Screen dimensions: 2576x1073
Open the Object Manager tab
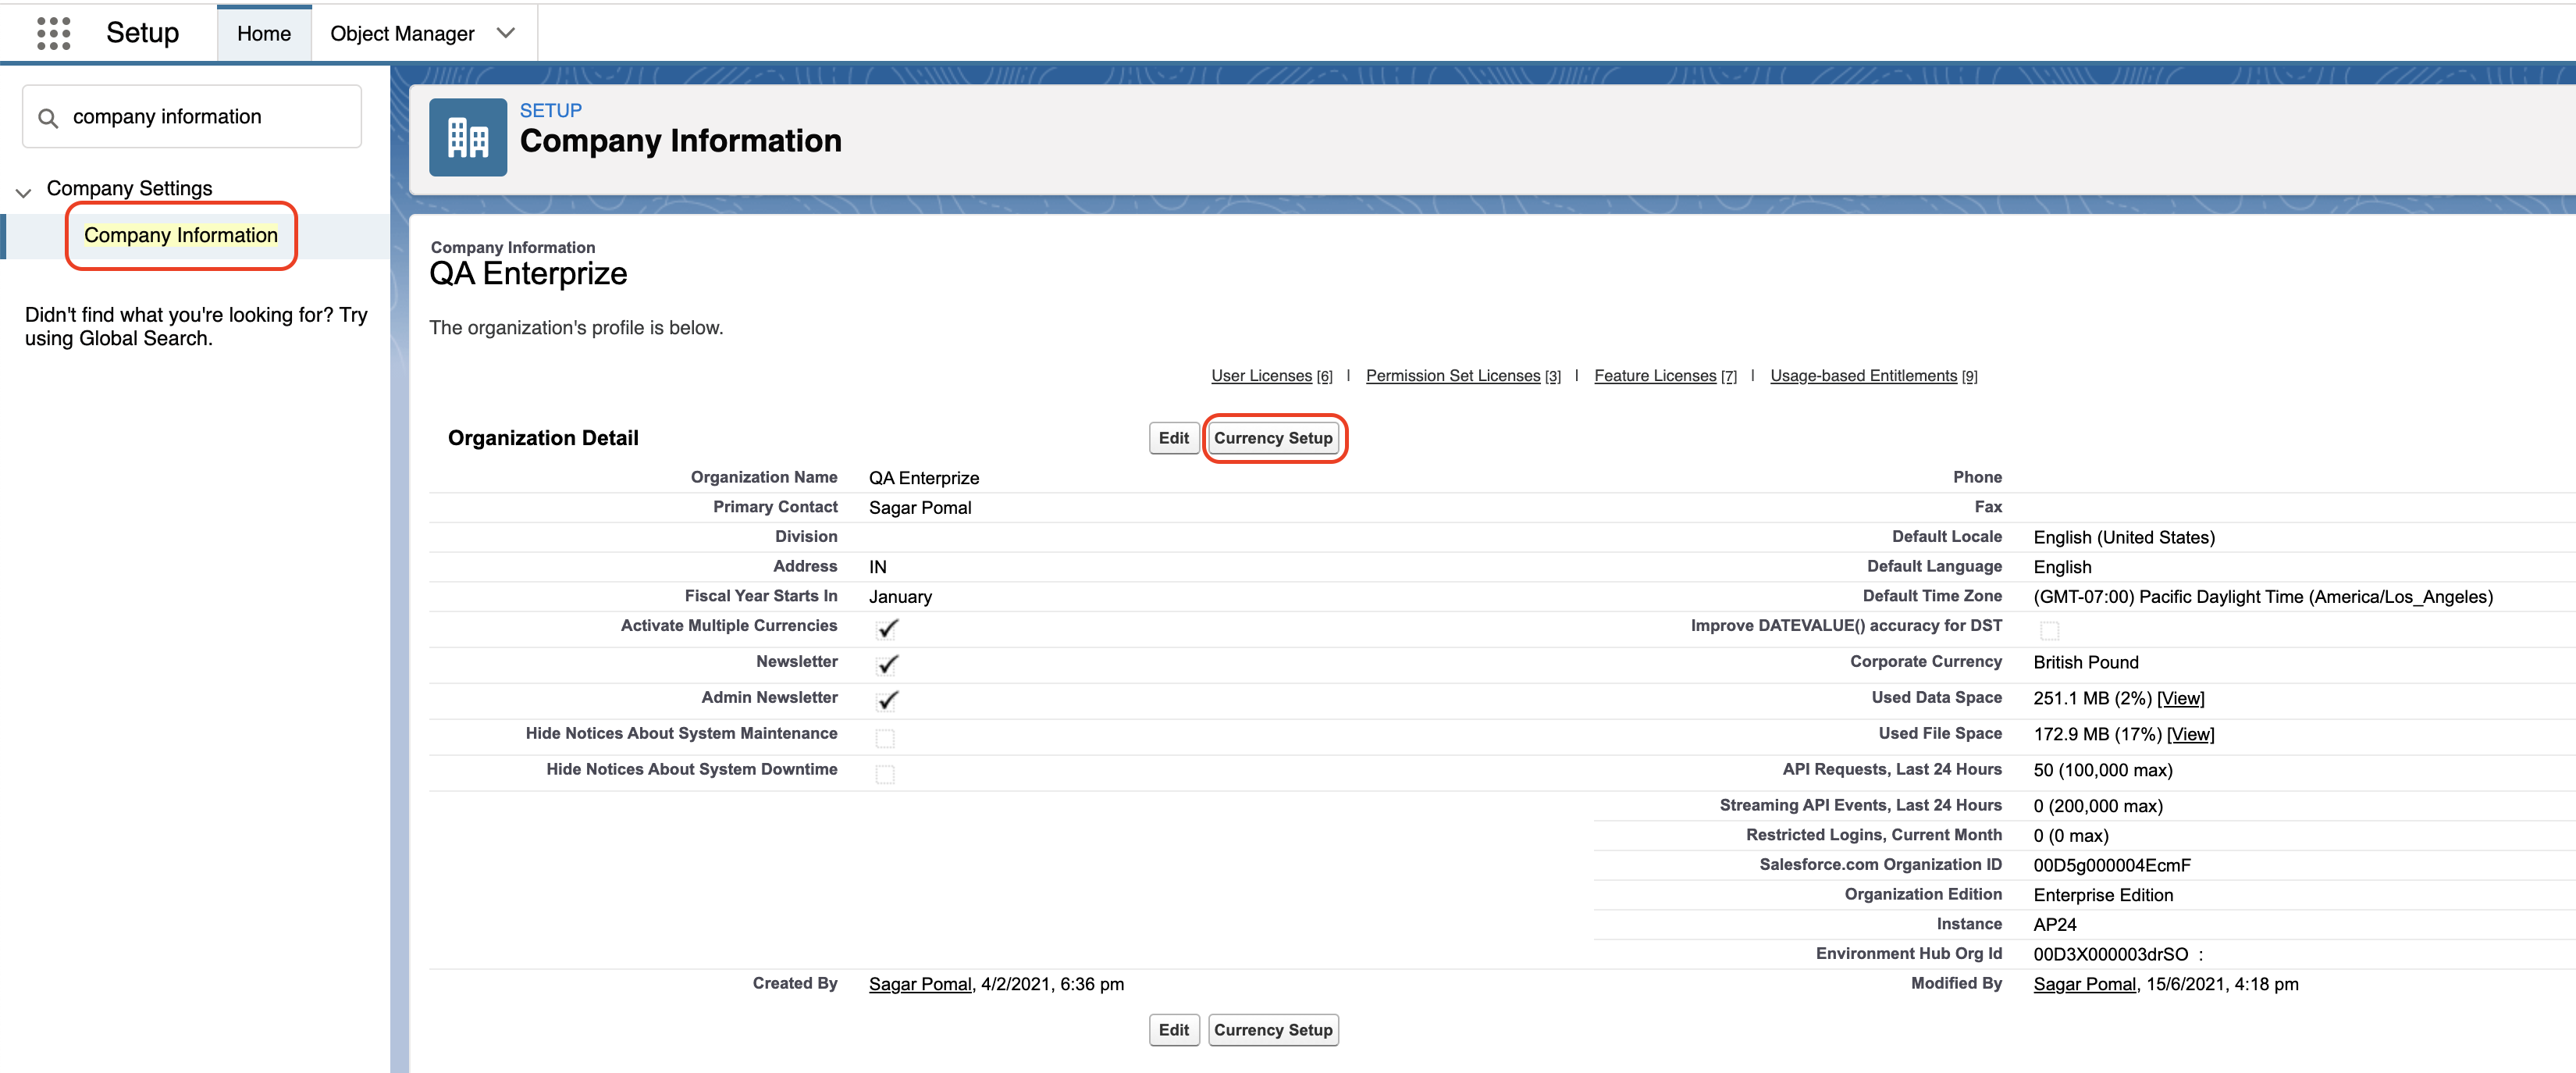401,34
